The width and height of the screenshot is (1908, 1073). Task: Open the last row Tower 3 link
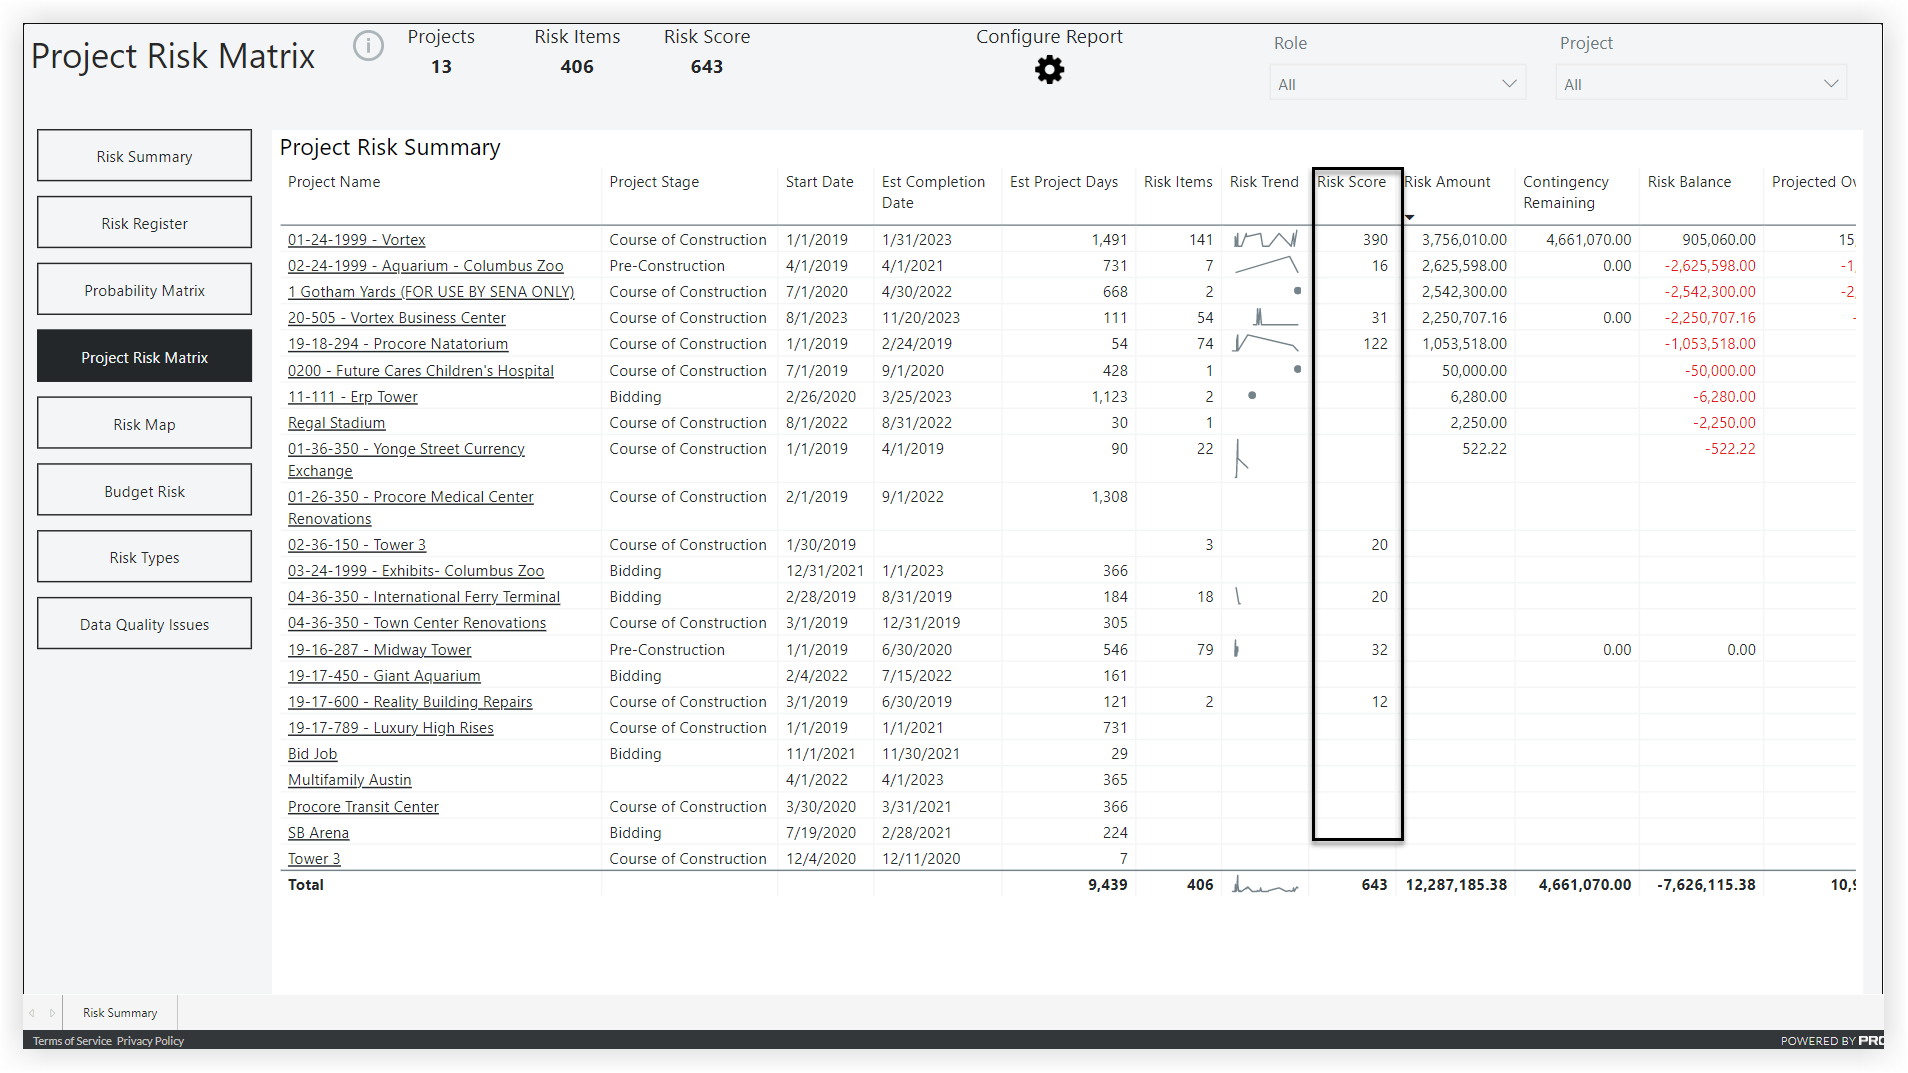click(314, 859)
